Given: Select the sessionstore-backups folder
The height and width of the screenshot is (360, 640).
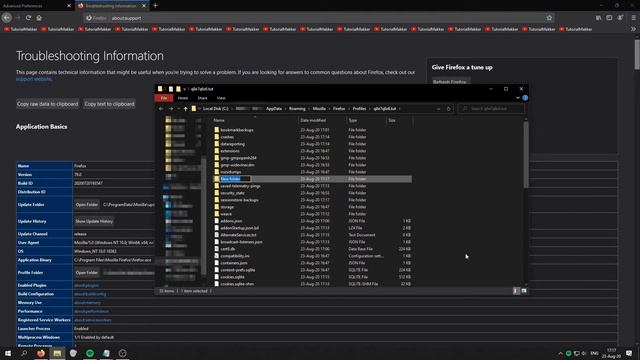Looking at the screenshot, I should click(x=239, y=200).
